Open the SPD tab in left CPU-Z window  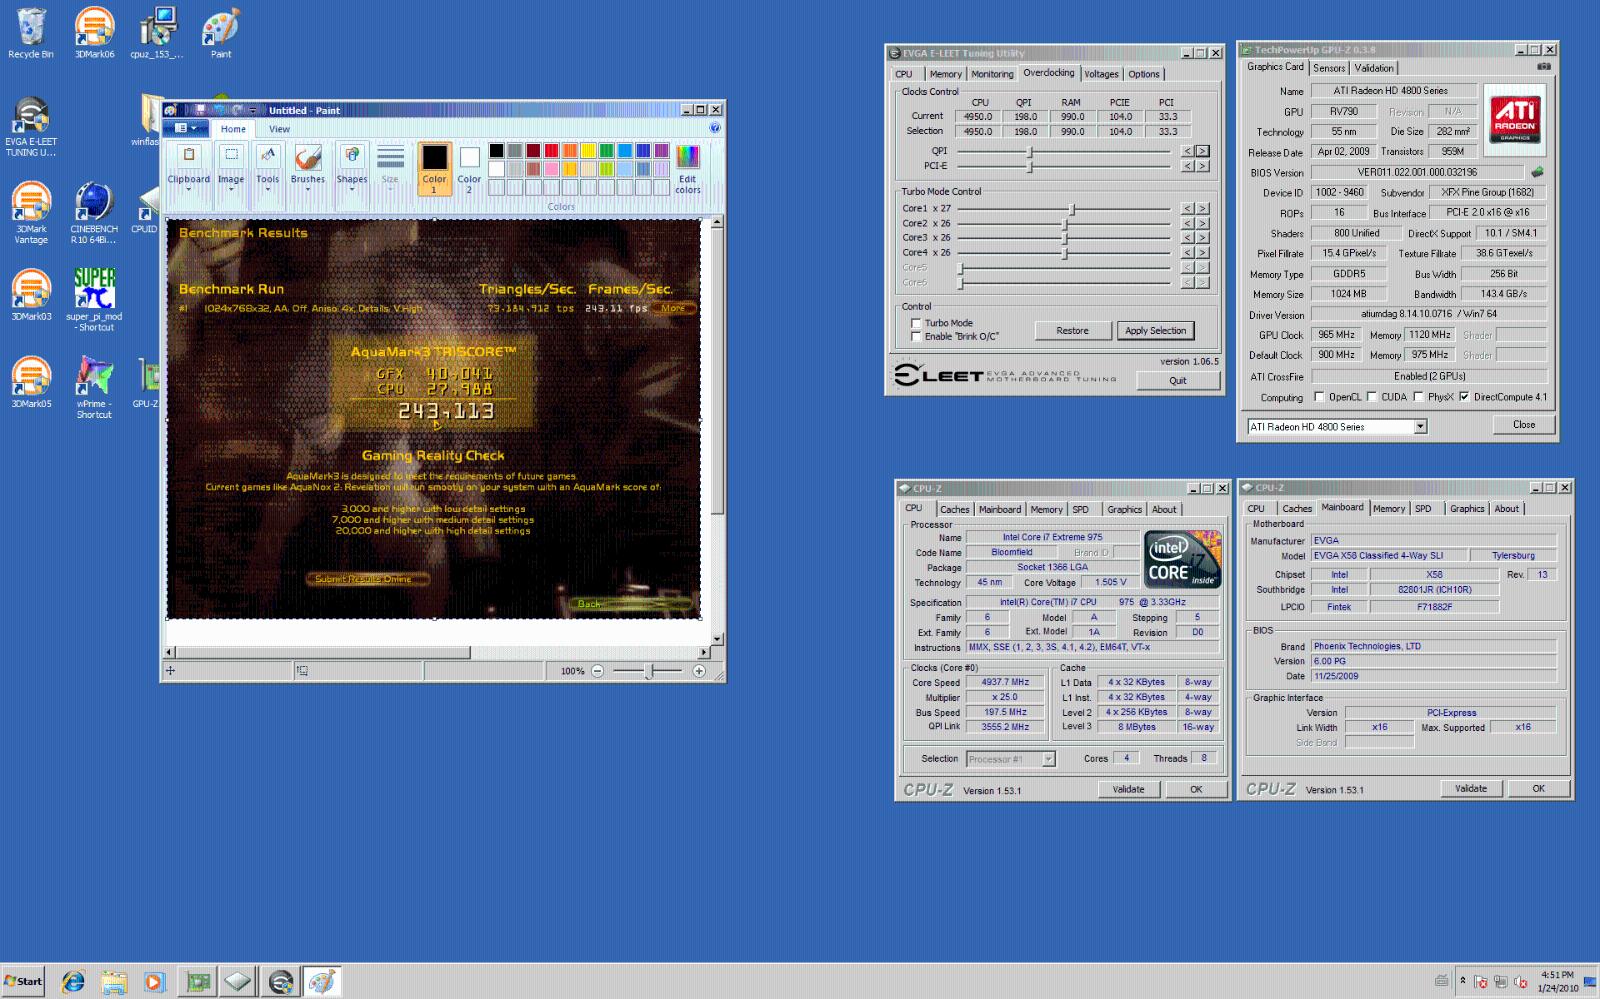1081,509
